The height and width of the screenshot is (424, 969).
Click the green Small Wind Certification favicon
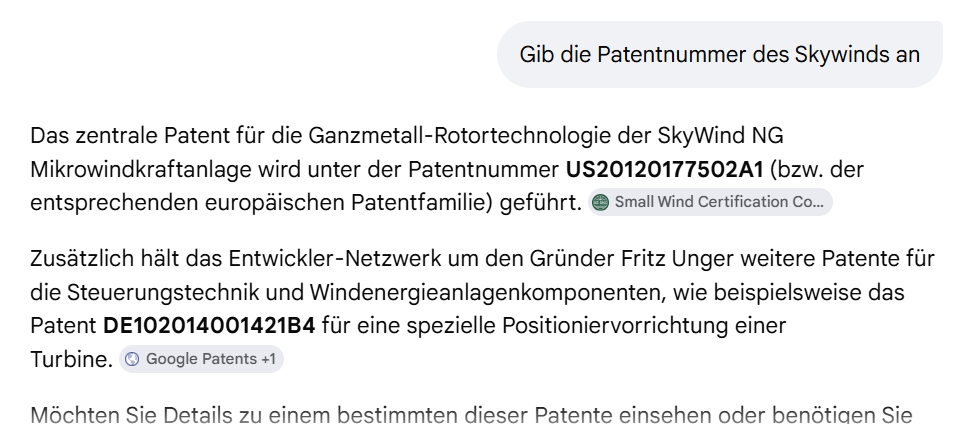600,202
